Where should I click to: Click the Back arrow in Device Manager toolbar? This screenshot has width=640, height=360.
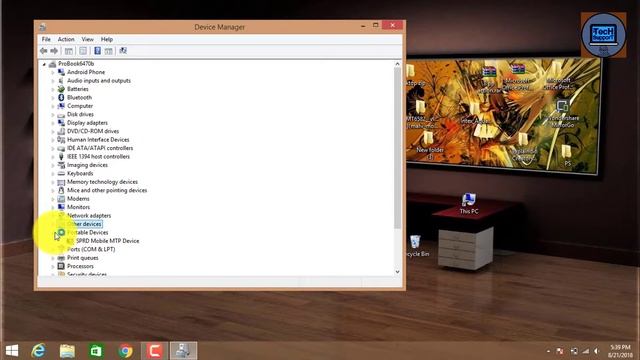[44, 51]
